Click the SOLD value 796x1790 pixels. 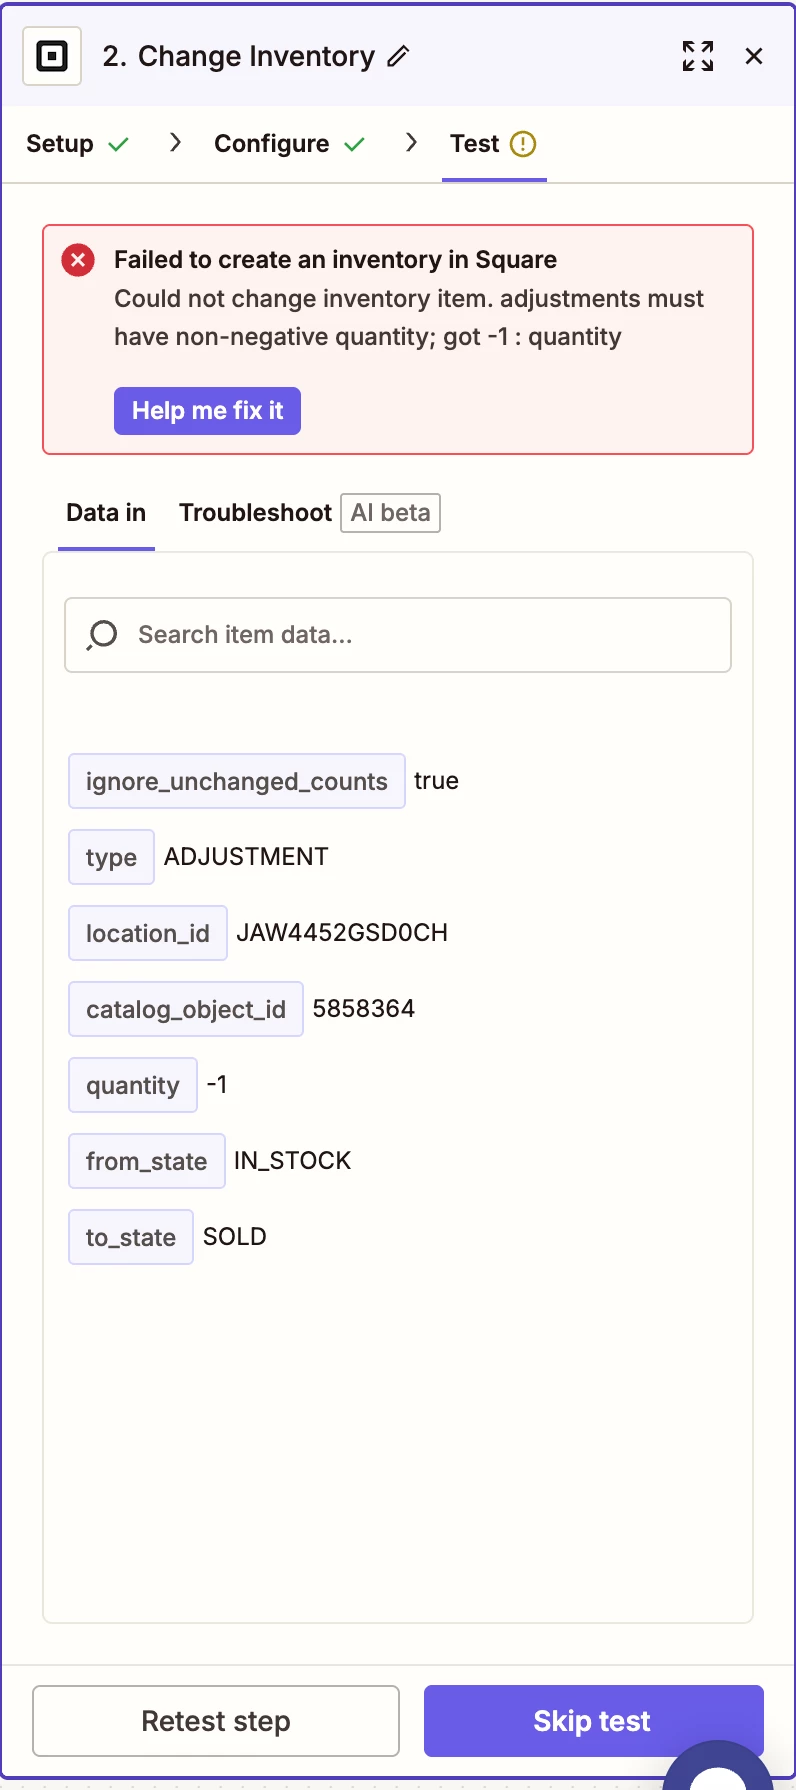235,1237
